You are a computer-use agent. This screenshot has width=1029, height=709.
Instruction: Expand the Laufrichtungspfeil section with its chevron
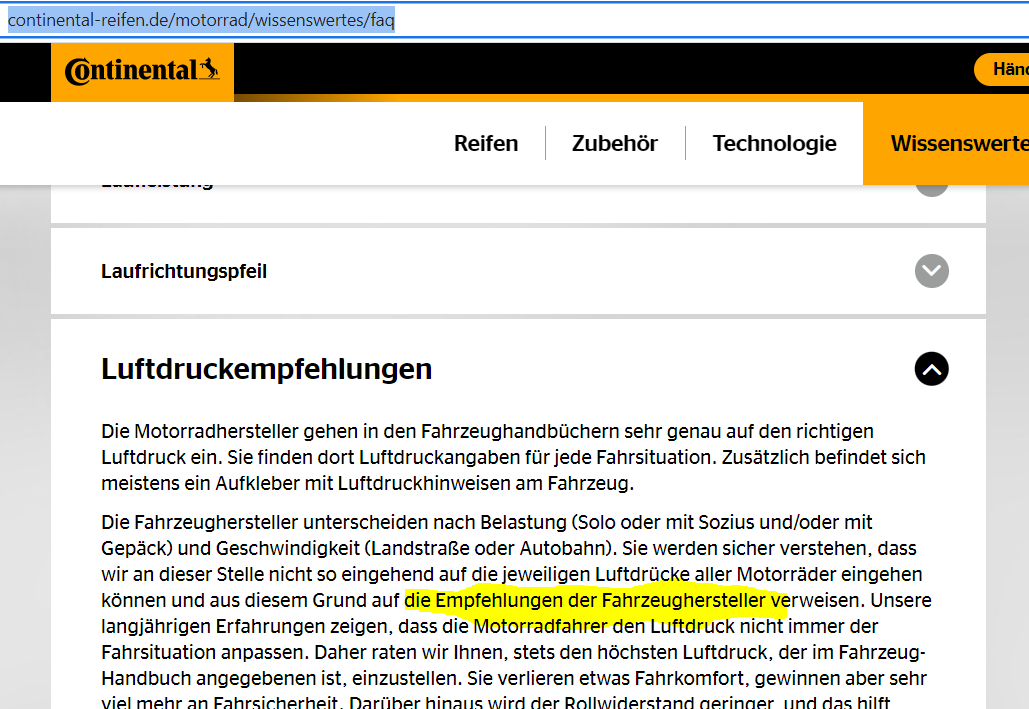tap(931, 271)
